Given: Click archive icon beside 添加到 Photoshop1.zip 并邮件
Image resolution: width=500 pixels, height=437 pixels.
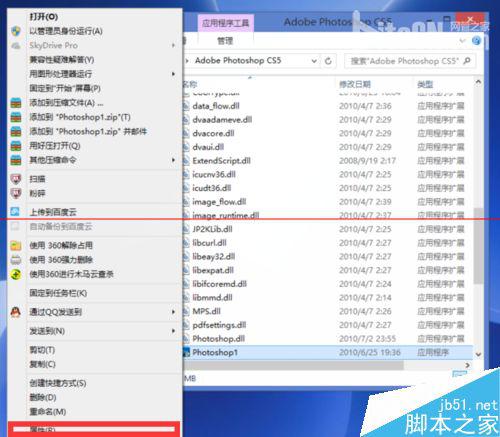Looking at the screenshot, I should point(16,131).
